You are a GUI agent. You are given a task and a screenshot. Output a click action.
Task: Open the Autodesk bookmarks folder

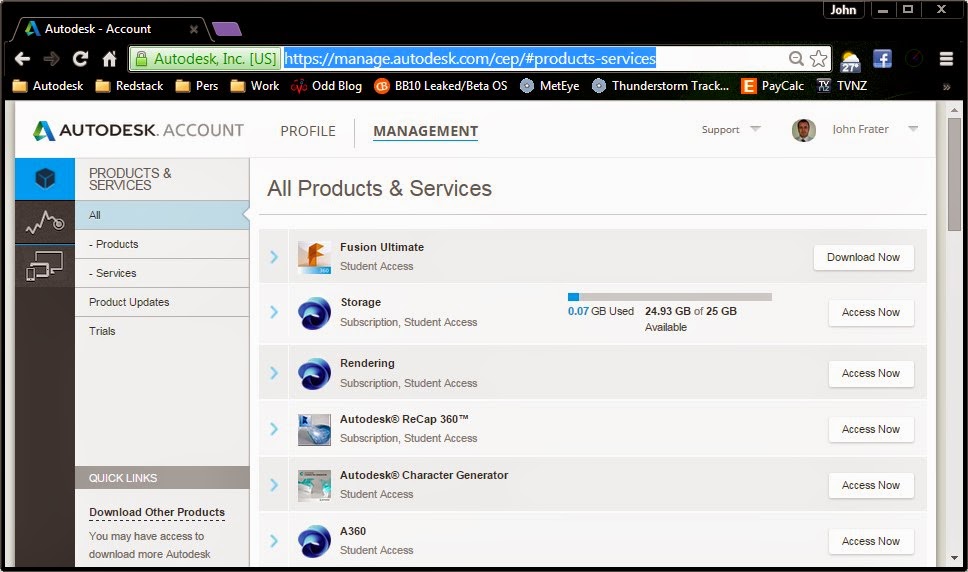(48, 86)
